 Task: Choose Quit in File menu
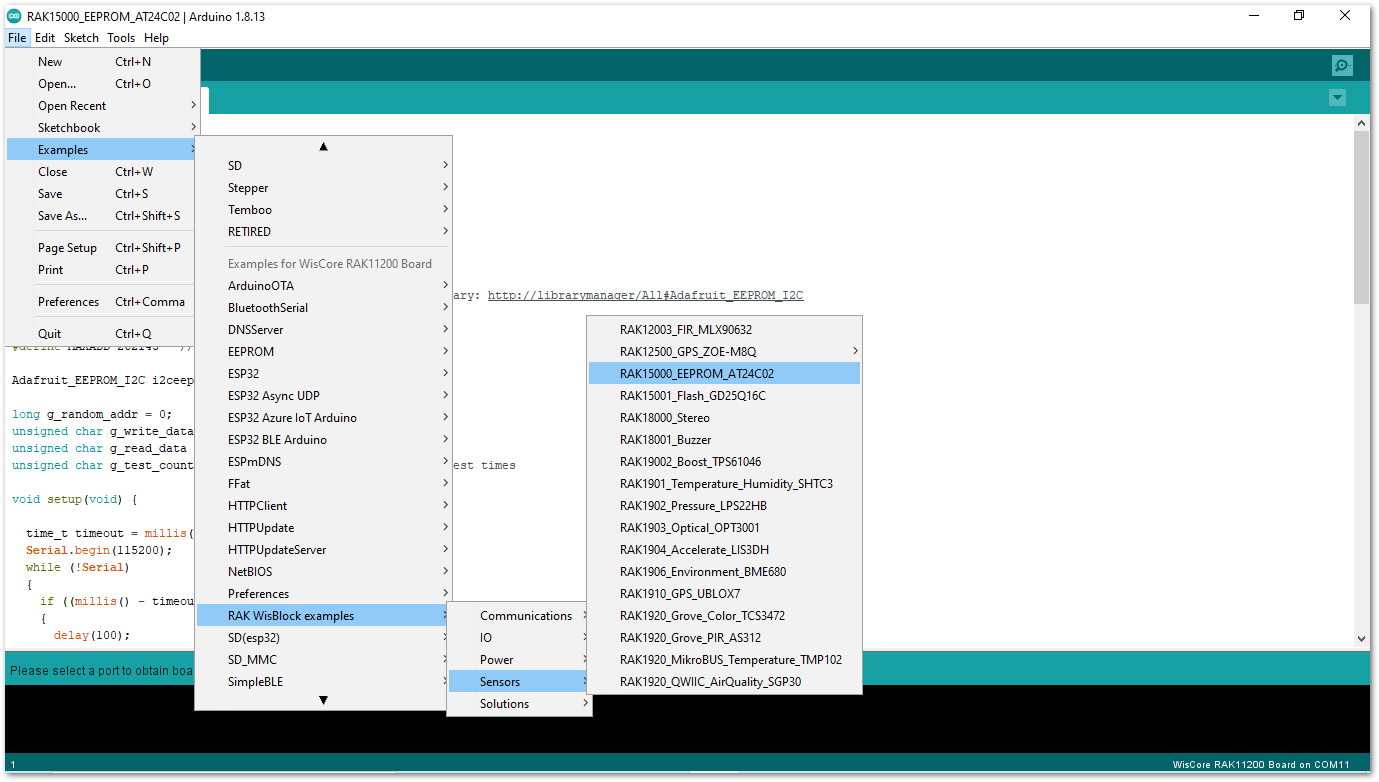click(x=102, y=334)
